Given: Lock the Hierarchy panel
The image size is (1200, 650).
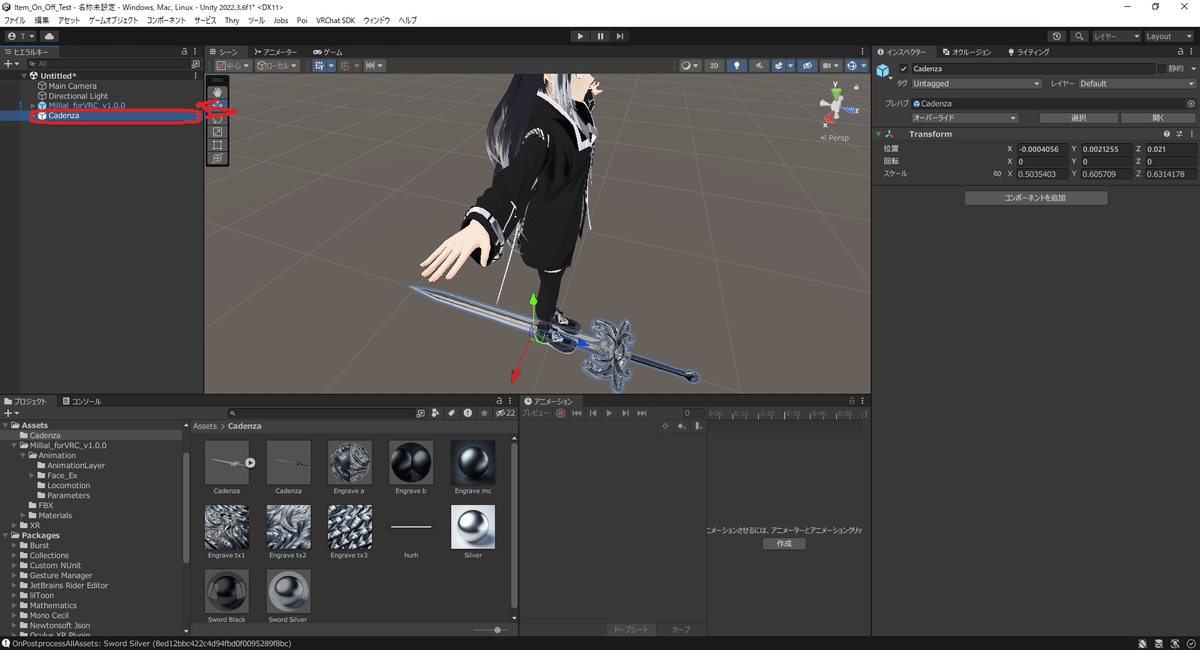Looking at the screenshot, I should (183, 51).
